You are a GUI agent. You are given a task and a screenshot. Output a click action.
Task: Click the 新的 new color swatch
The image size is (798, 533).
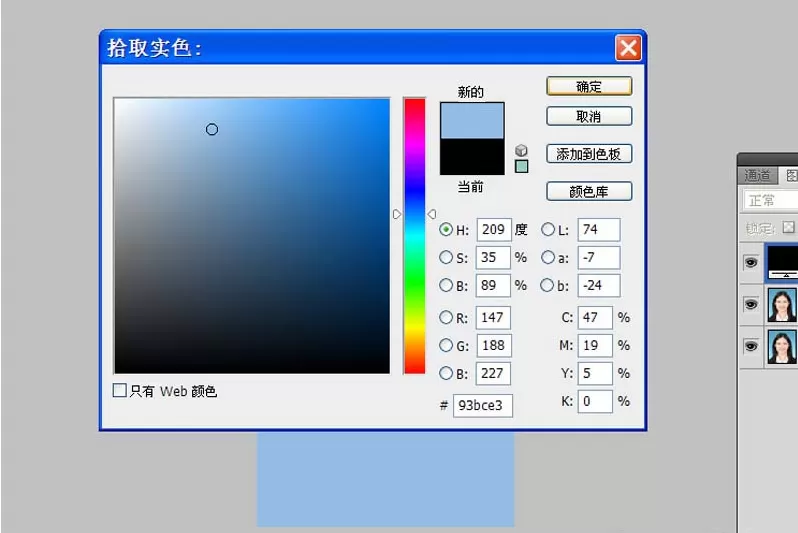(472, 121)
